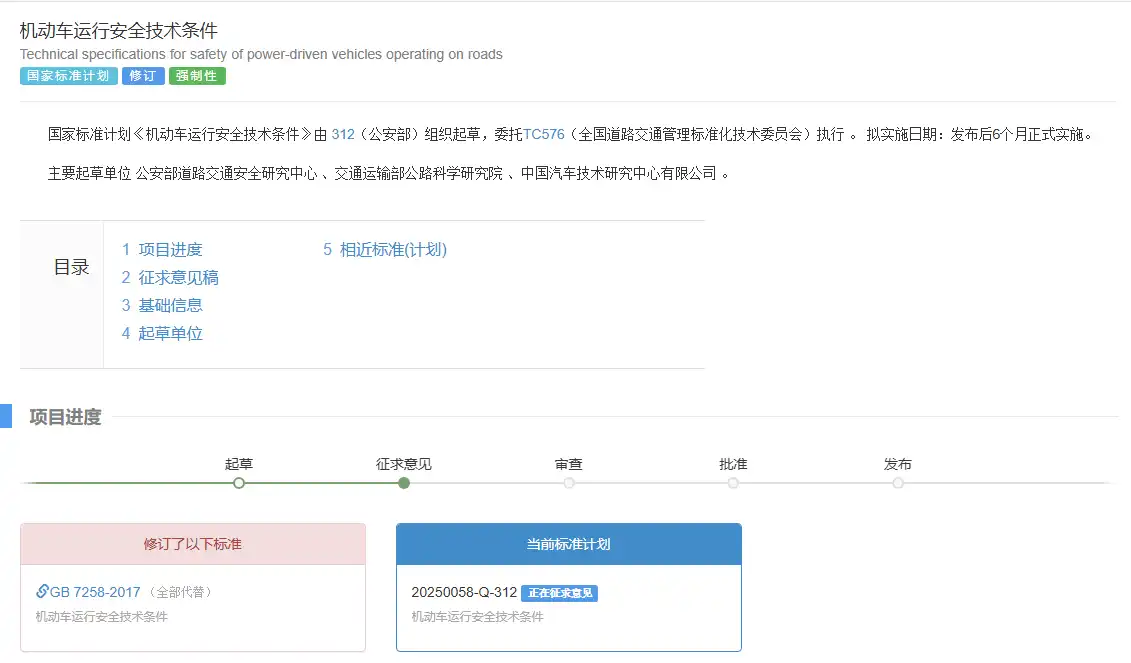Click the 修订了以下标准 card header
Image resolution: width=1131 pixels, height=663 pixels.
coord(192,543)
